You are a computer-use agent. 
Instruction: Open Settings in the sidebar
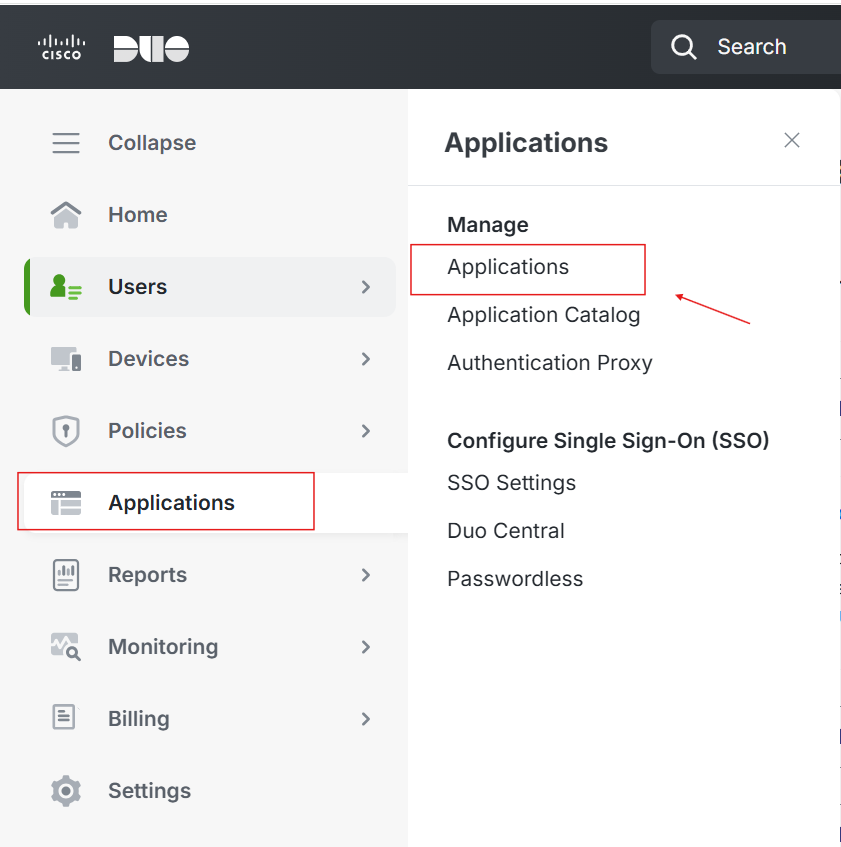point(150,791)
